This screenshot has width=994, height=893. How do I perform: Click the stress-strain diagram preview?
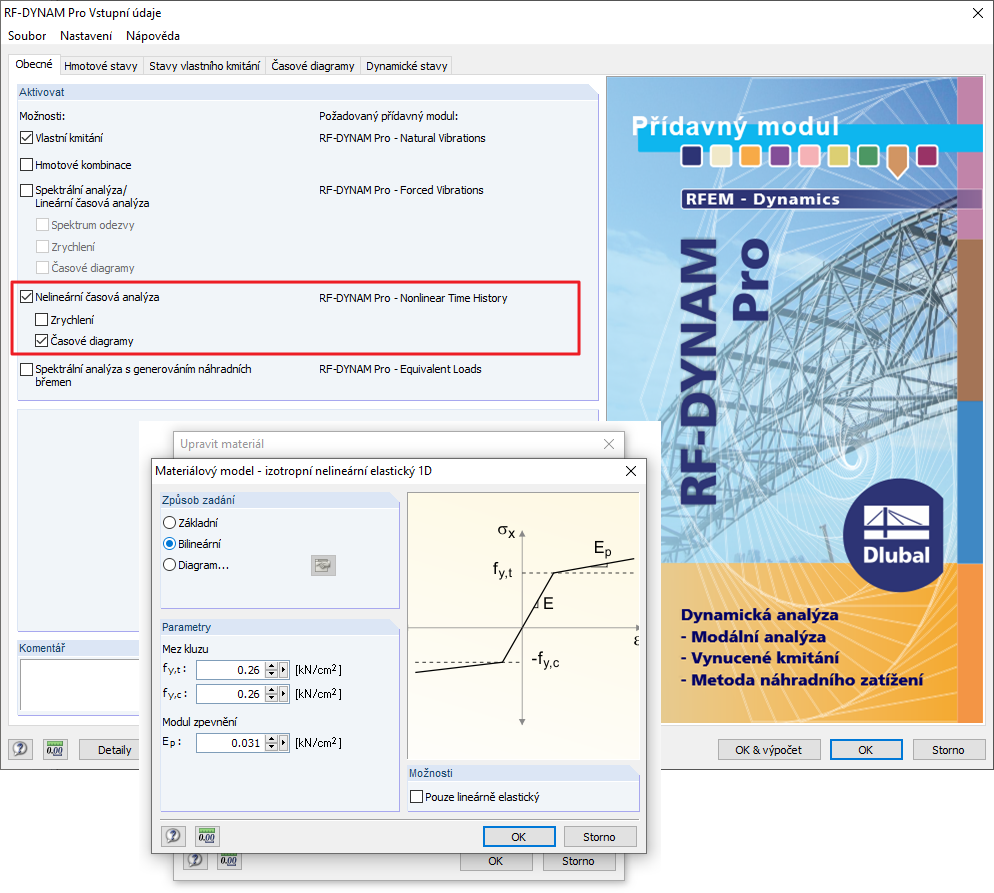tap(523, 626)
